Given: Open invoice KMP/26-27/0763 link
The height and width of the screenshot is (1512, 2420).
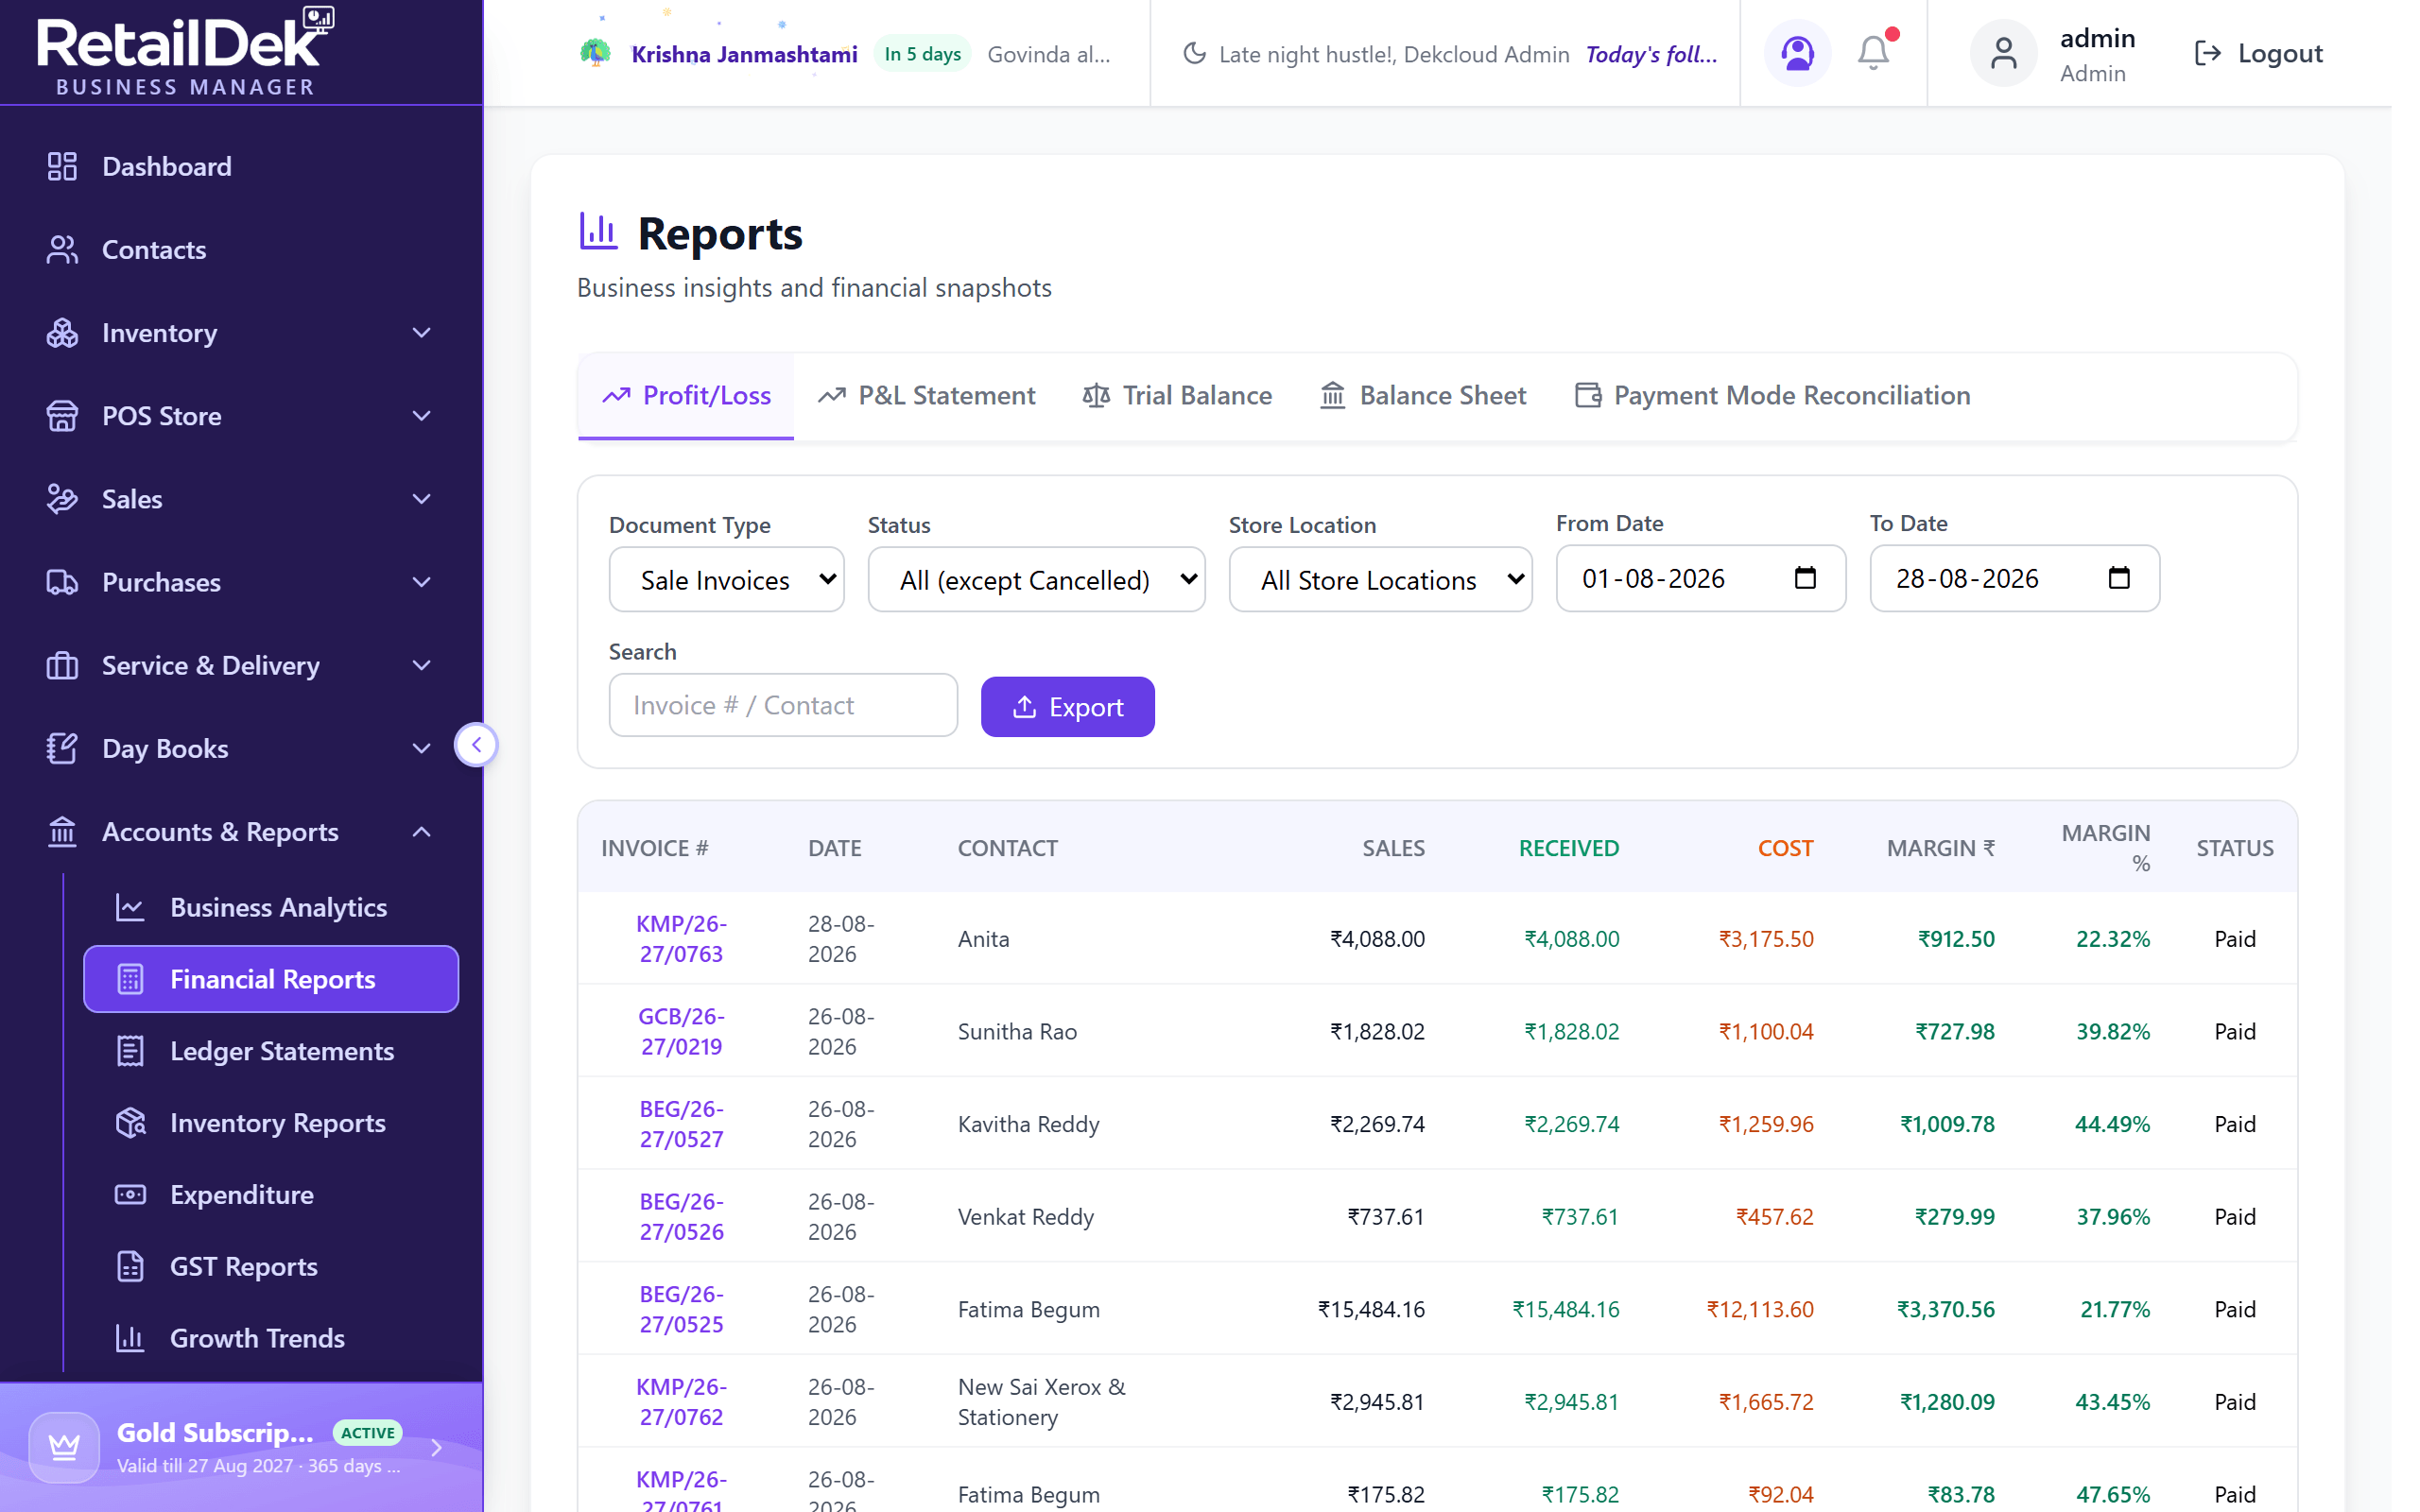Looking at the screenshot, I should coord(681,939).
